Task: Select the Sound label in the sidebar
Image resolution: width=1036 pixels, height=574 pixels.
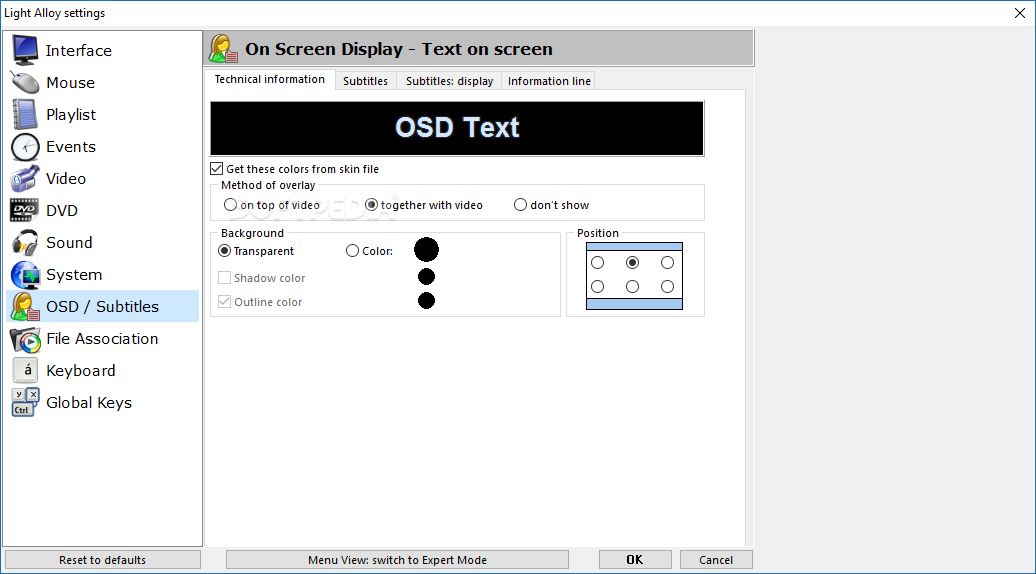Action: pyautogui.click(x=69, y=242)
